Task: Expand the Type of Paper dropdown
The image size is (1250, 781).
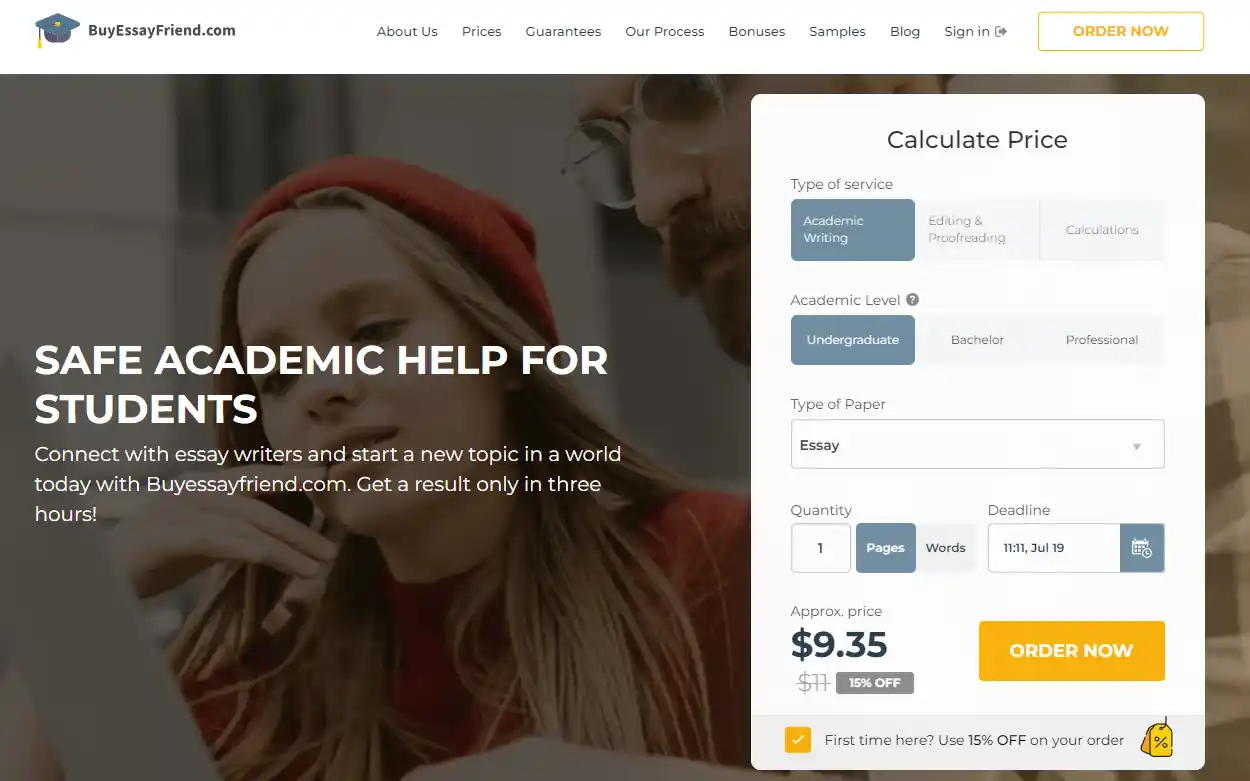Action: click(x=977, y=444)
